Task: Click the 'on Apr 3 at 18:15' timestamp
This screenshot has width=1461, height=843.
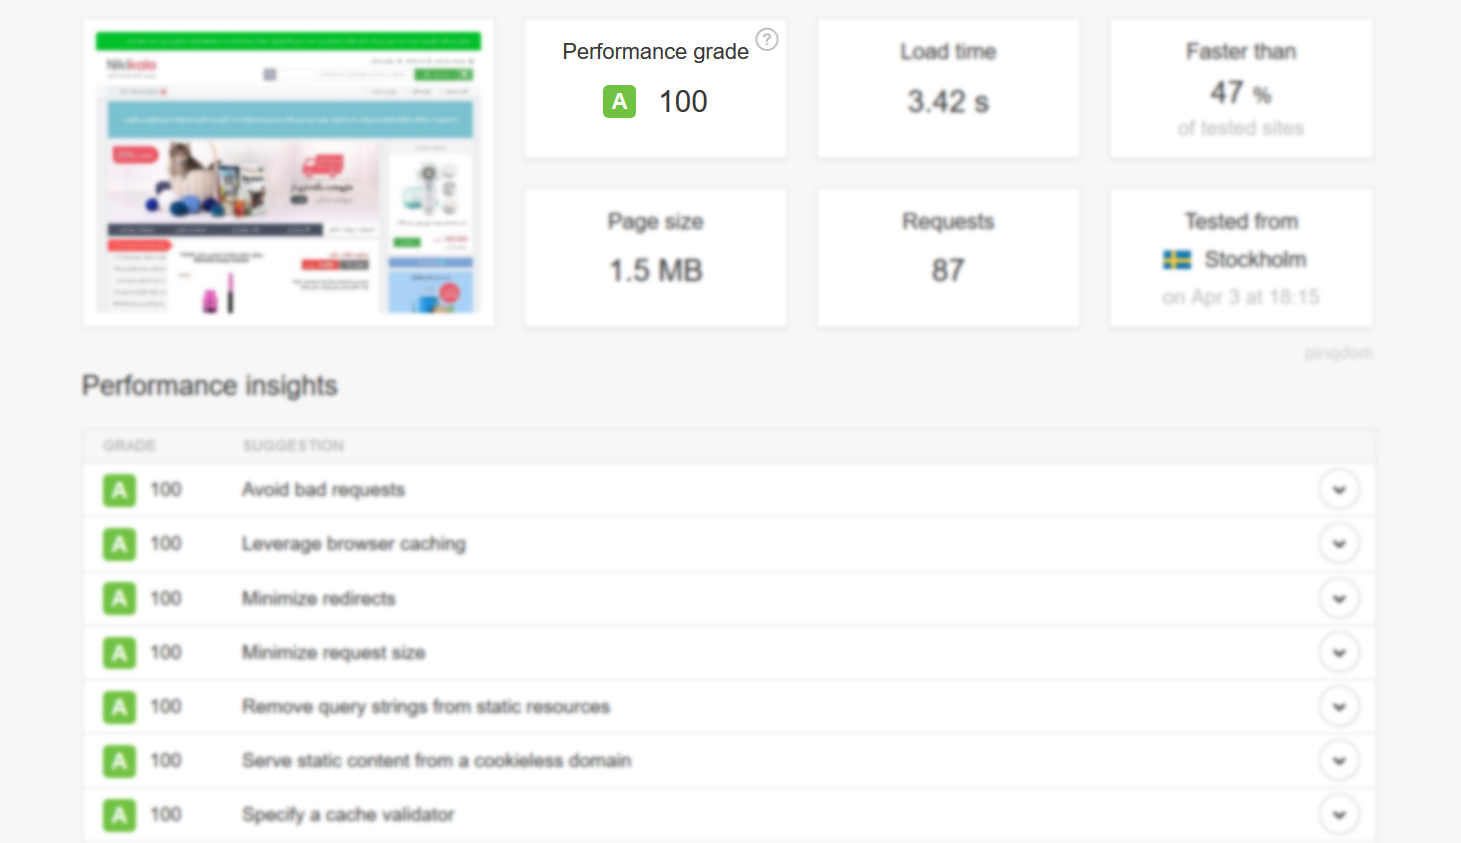Action: [x=1240, y=297]
